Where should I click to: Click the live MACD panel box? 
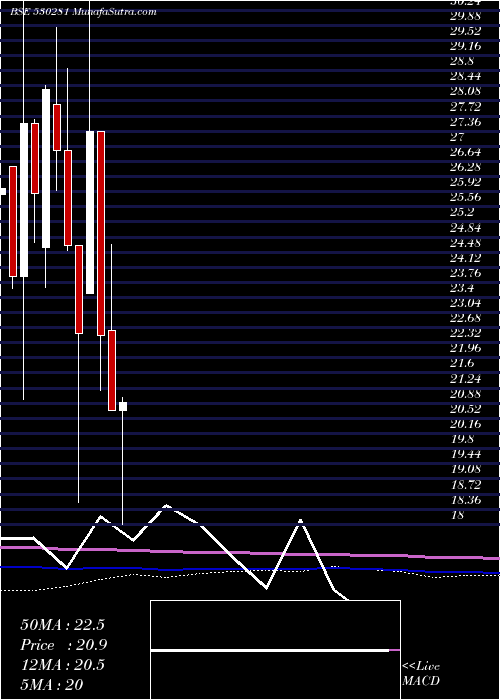pyautogui.click(x=275, y=650)
